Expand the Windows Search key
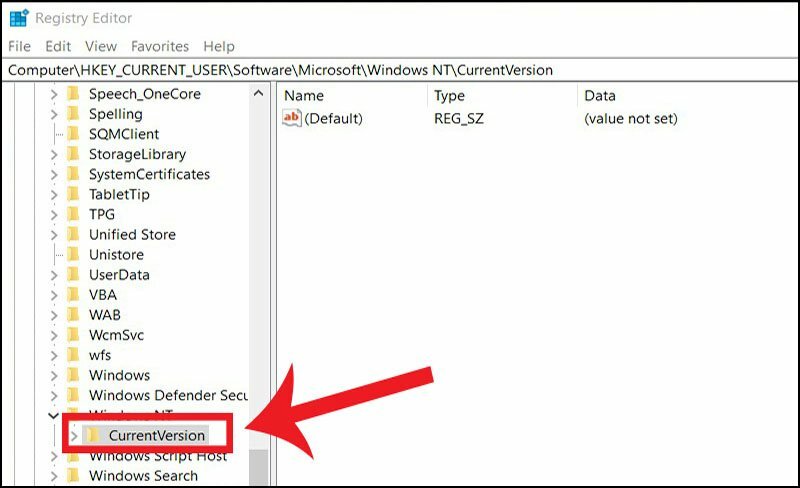Screen dimensions: 800x488 pos(54,476)
